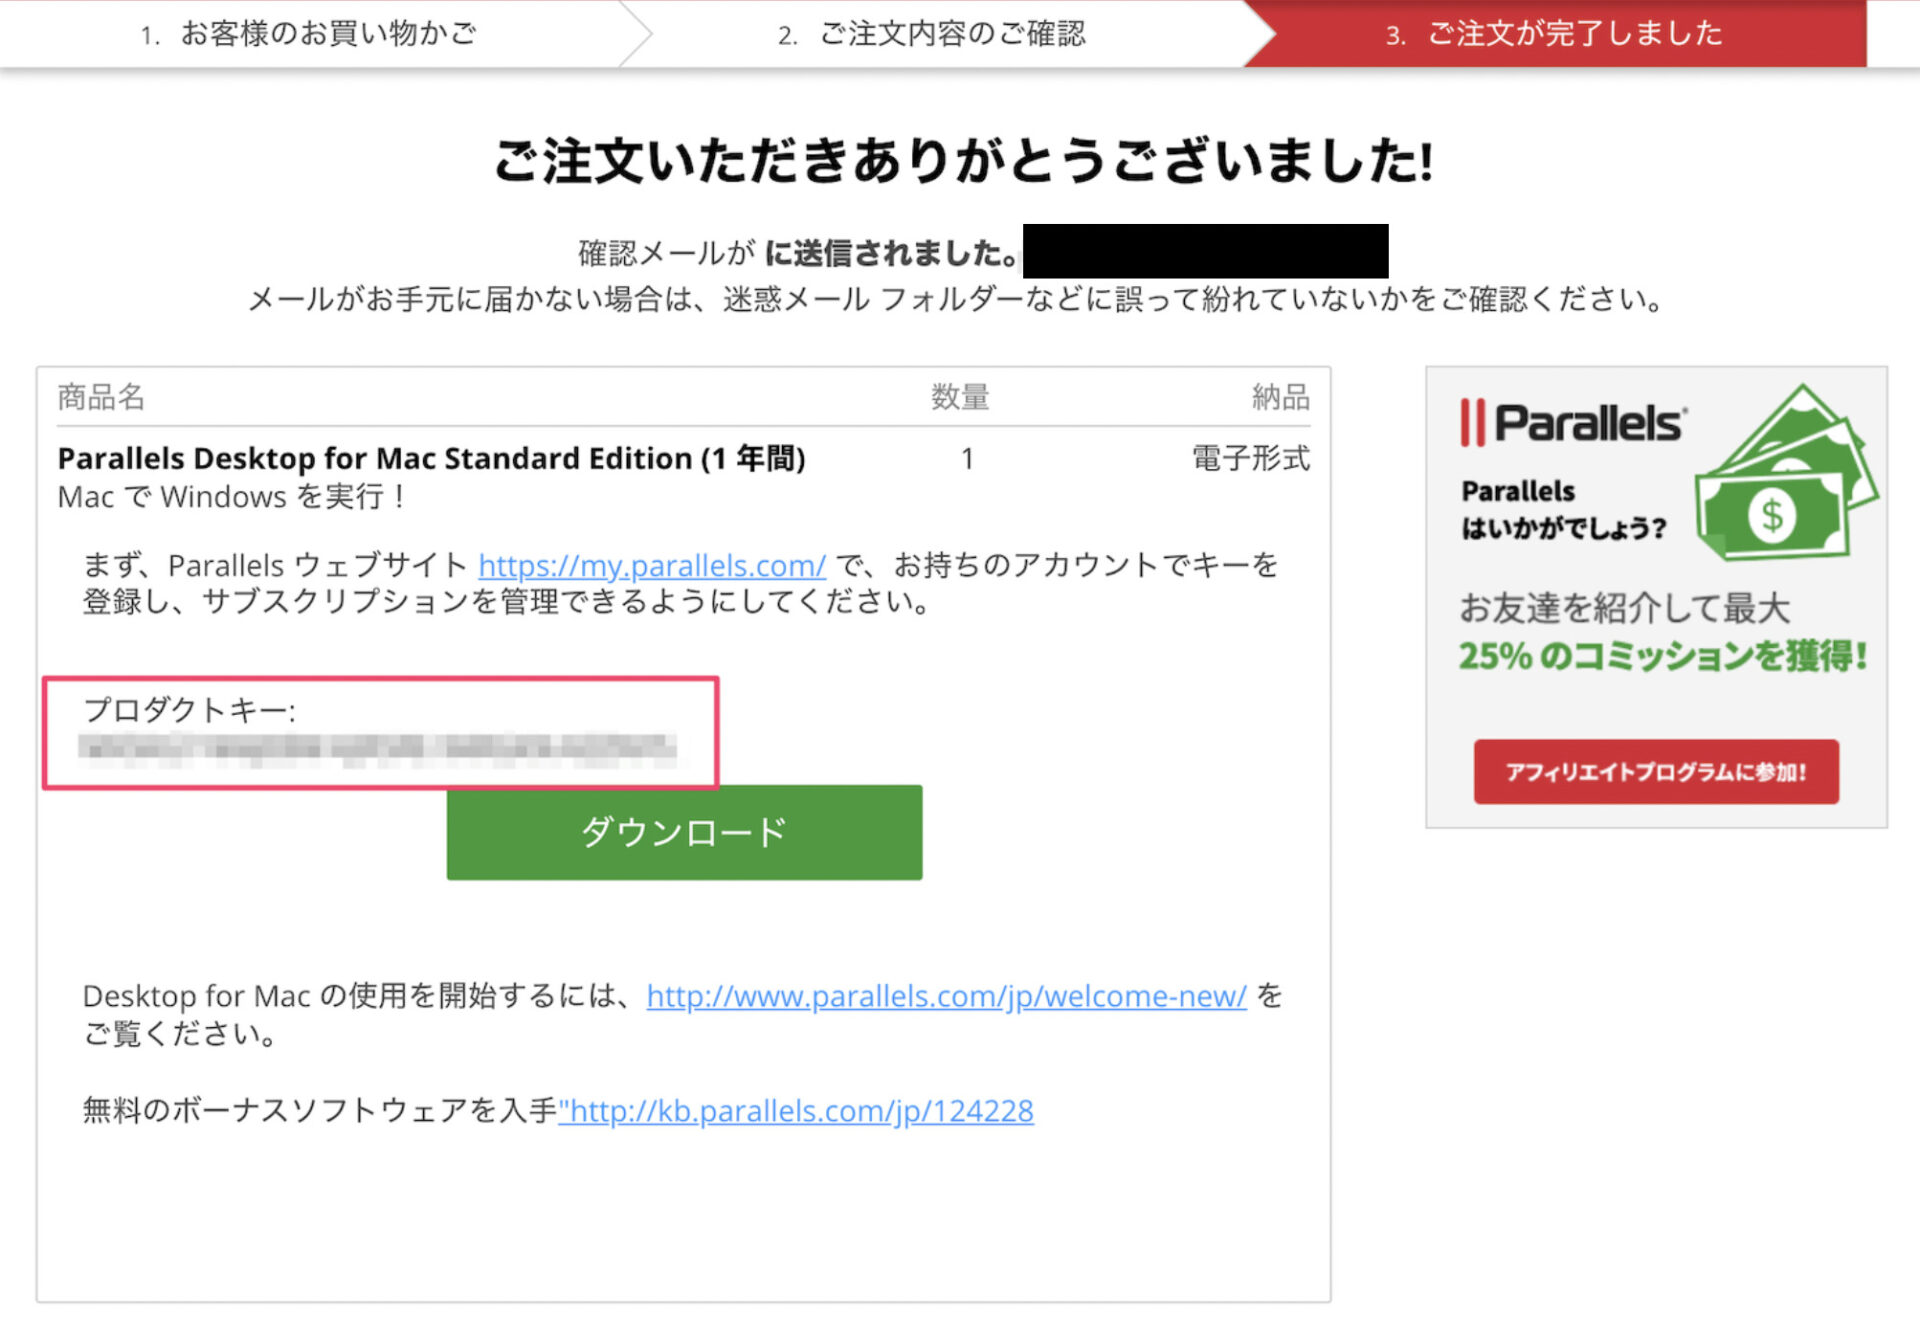Click the Parallels logo in the sidebar ad

[x=1574, y=423]
